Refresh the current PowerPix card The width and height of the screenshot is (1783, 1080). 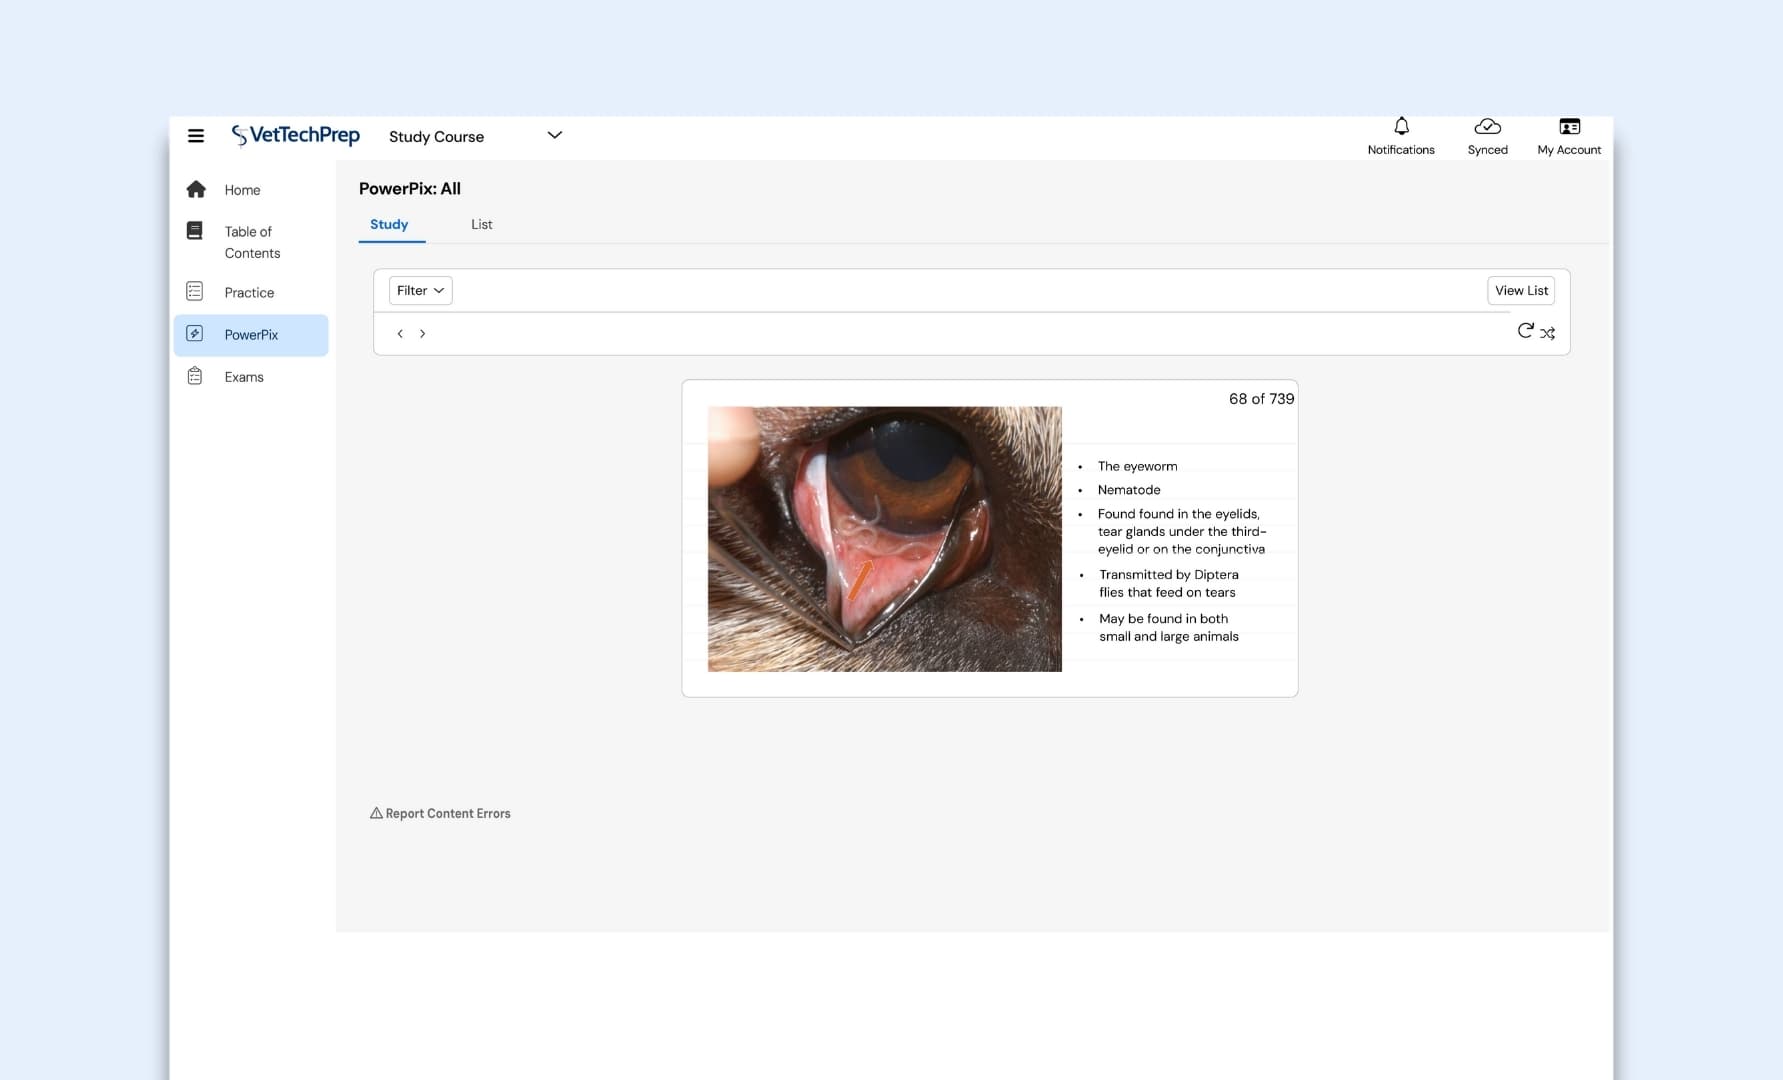tap(1525, 330)
